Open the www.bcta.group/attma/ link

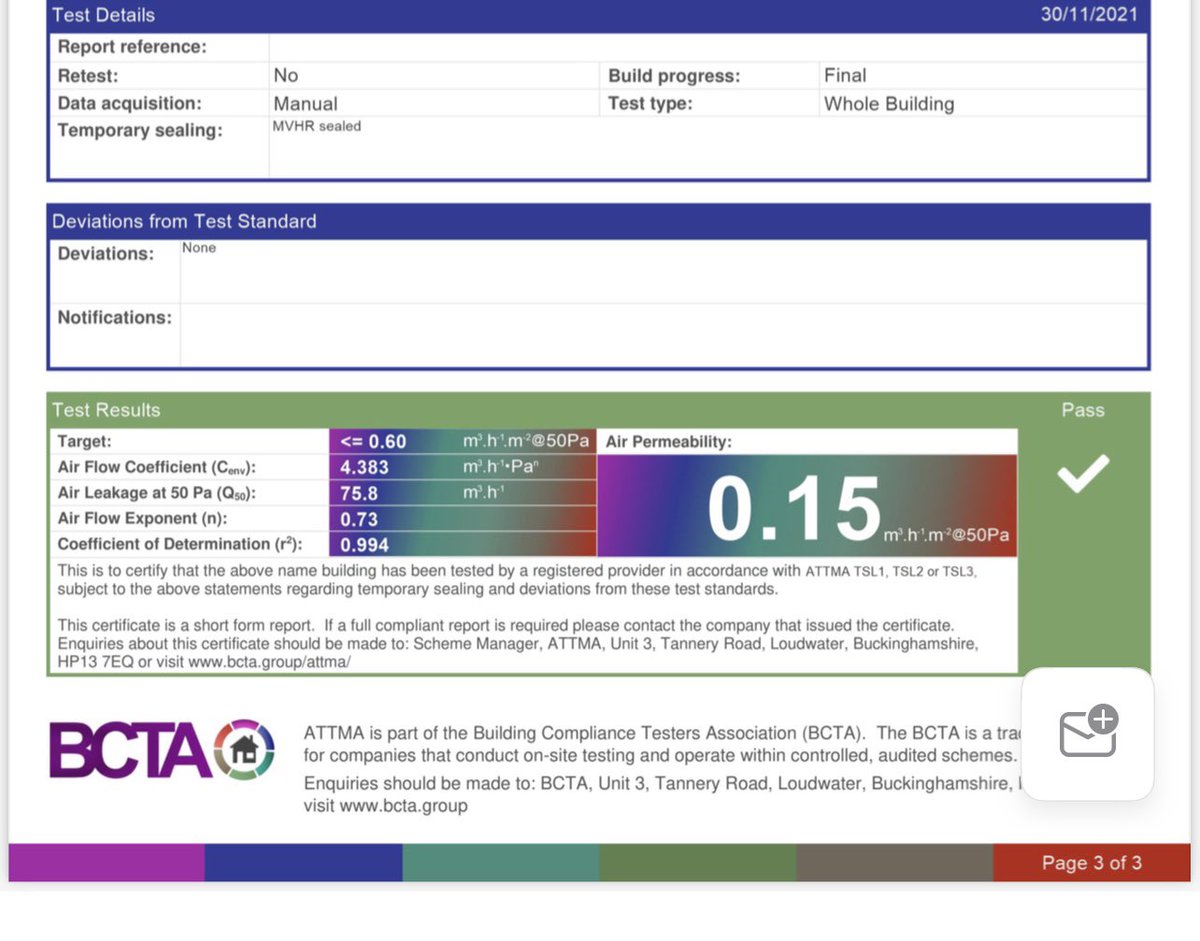(x=270, y=662)
